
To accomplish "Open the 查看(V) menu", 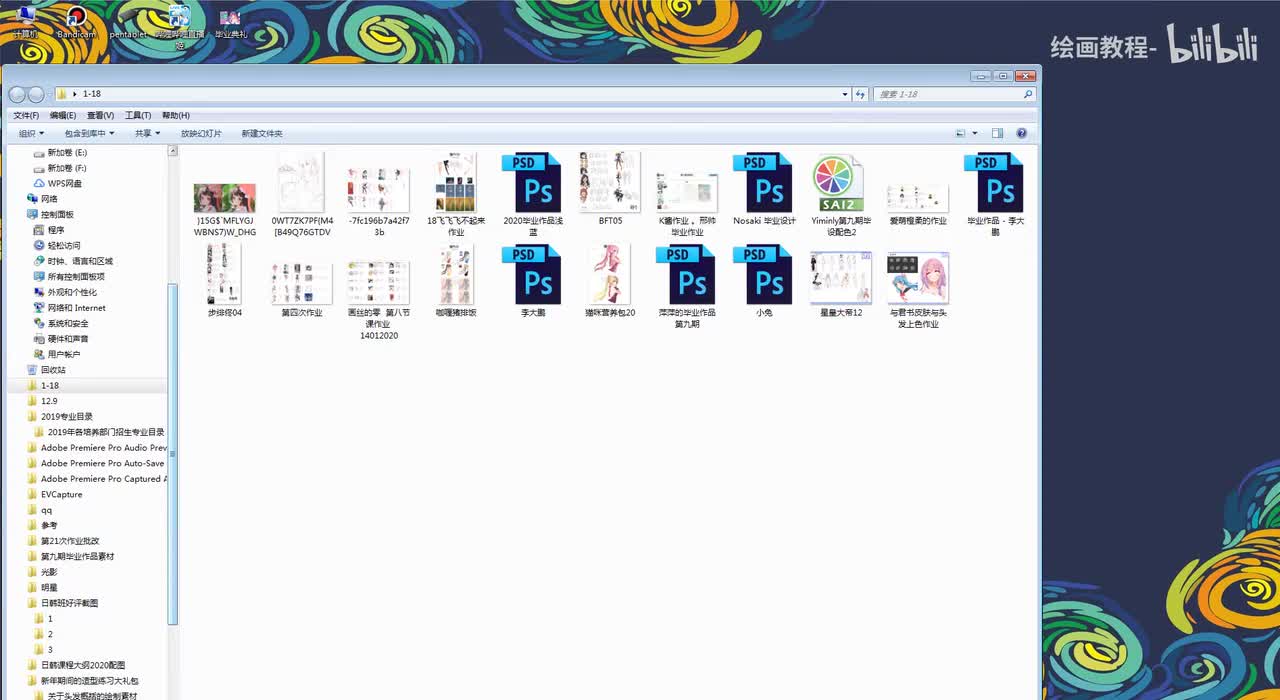I will coord(100,115).
